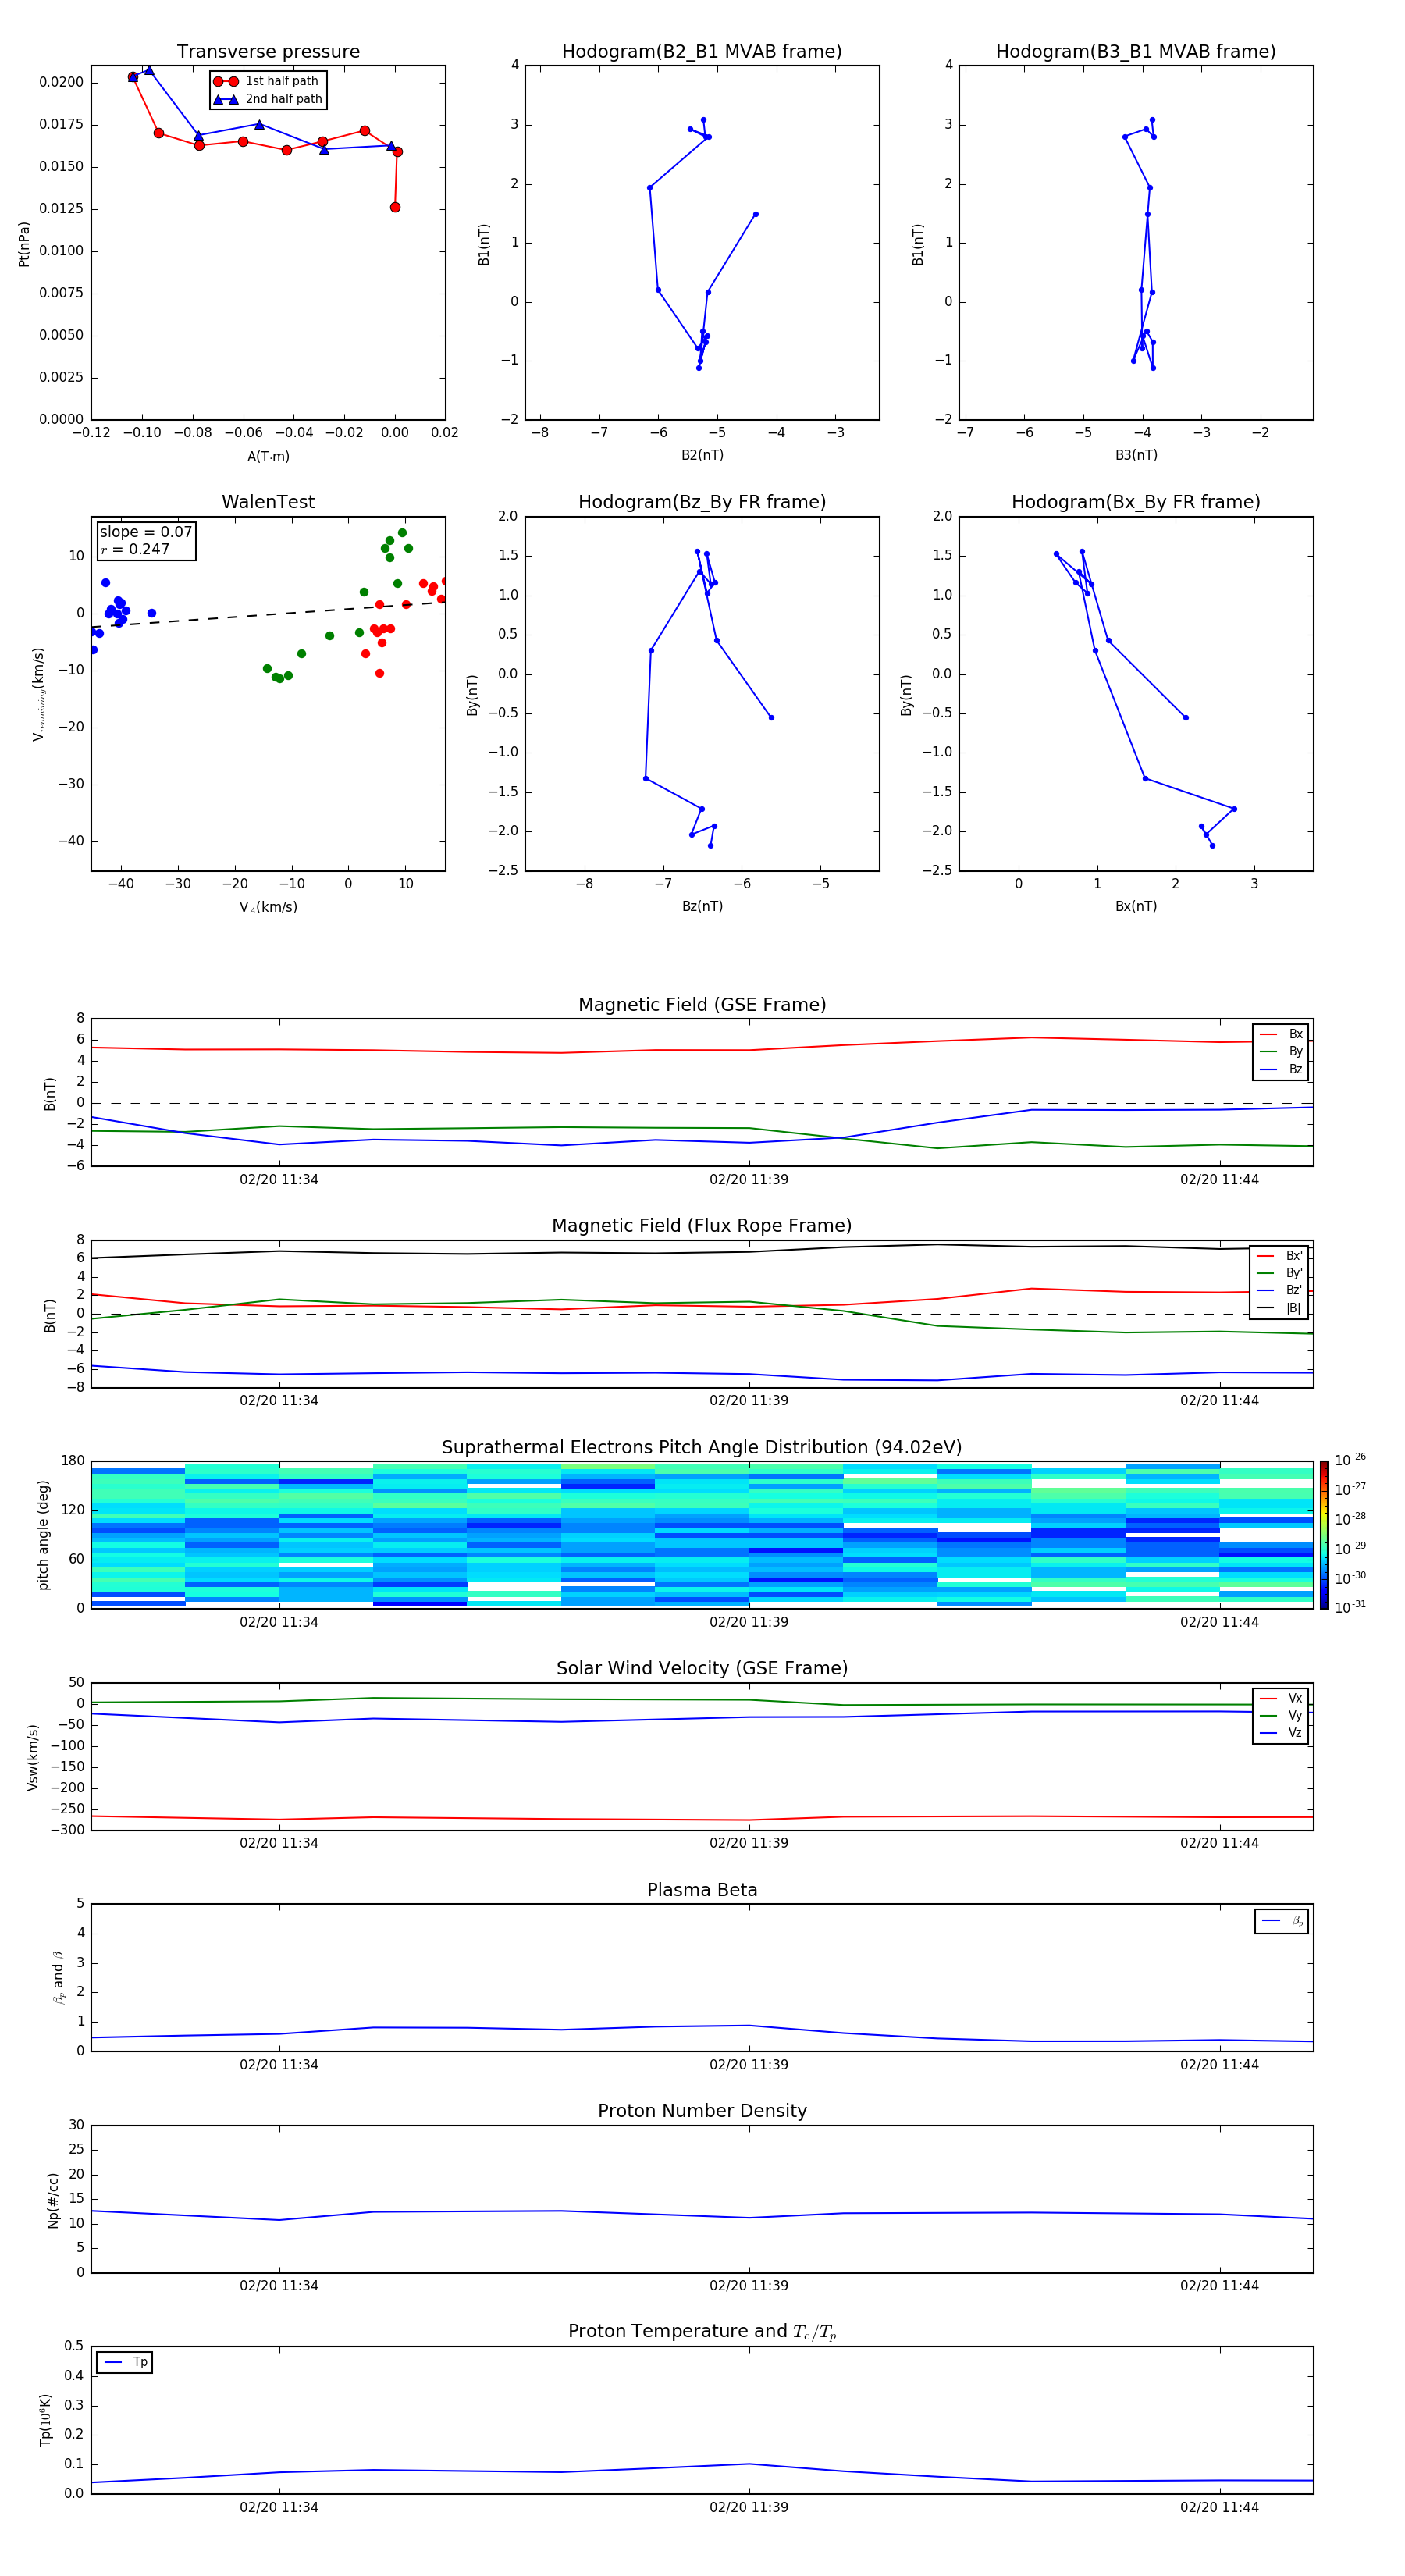Click the red point lowest in Transverse pressure plot
1405x2576 pixels.
395,207
